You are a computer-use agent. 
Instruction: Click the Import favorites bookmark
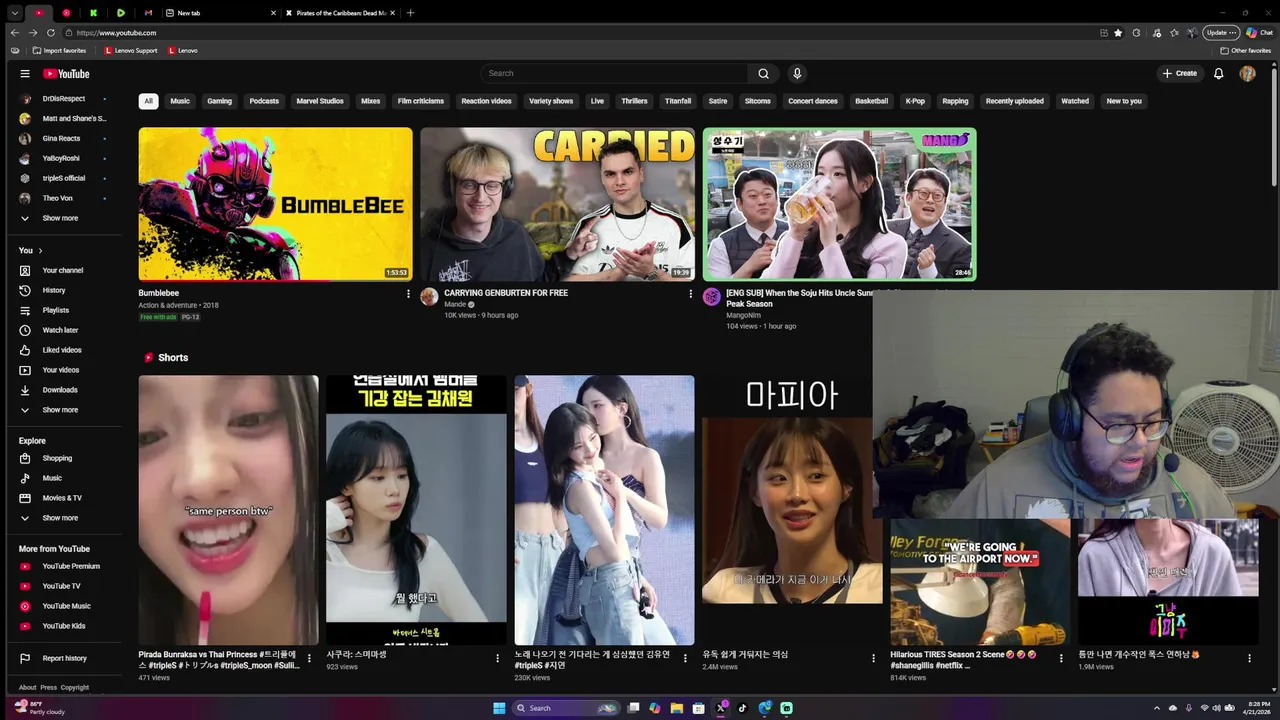[59, 50]
